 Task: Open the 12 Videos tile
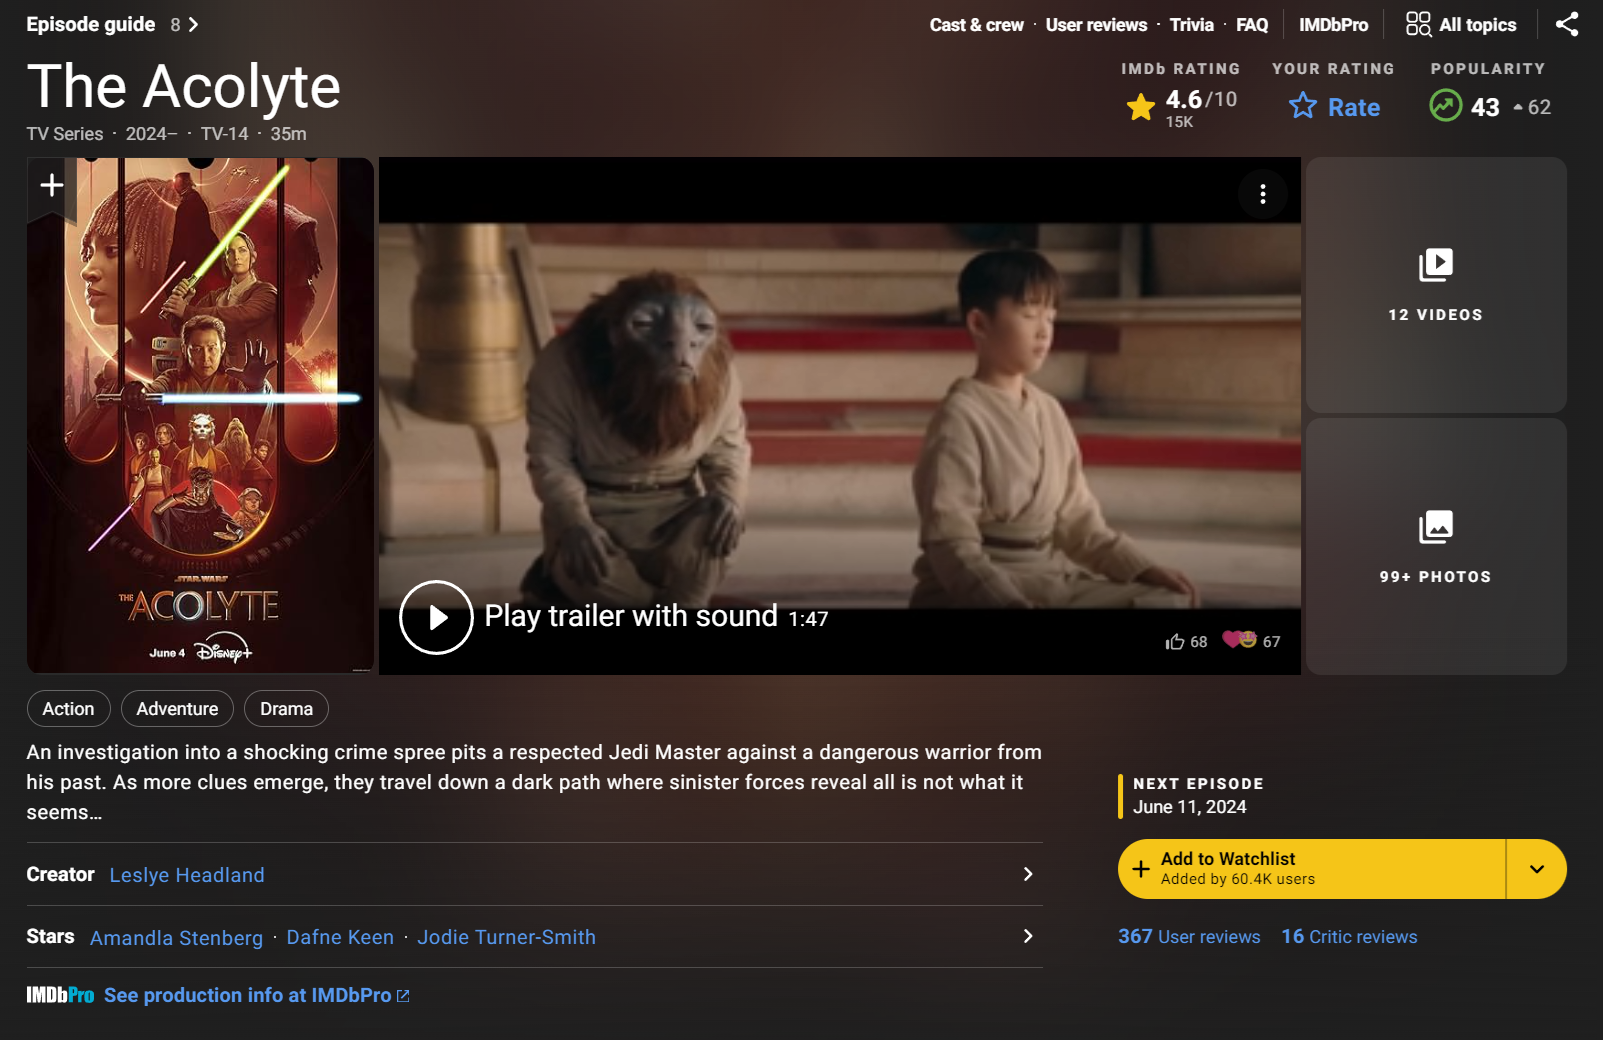pyautogui.click(x=1436, y=285)
